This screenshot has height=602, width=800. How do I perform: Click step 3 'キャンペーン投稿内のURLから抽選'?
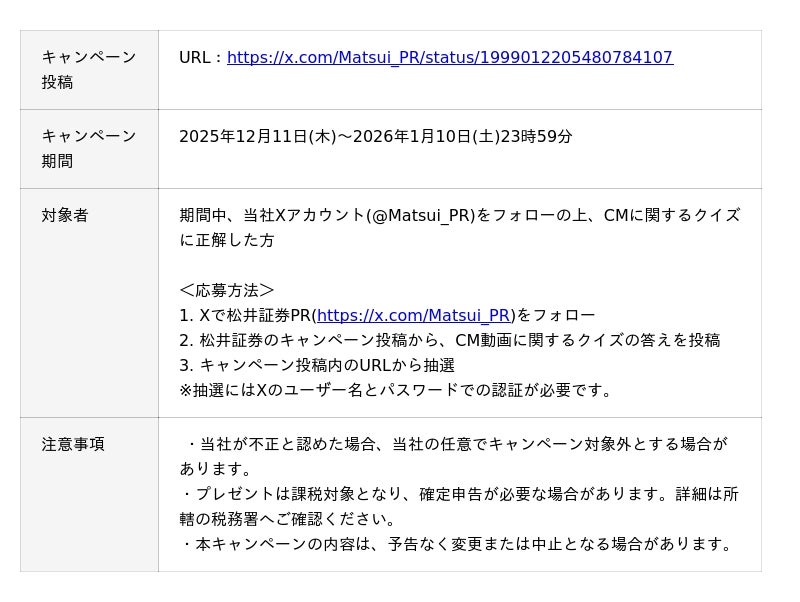tap(317, 365)
